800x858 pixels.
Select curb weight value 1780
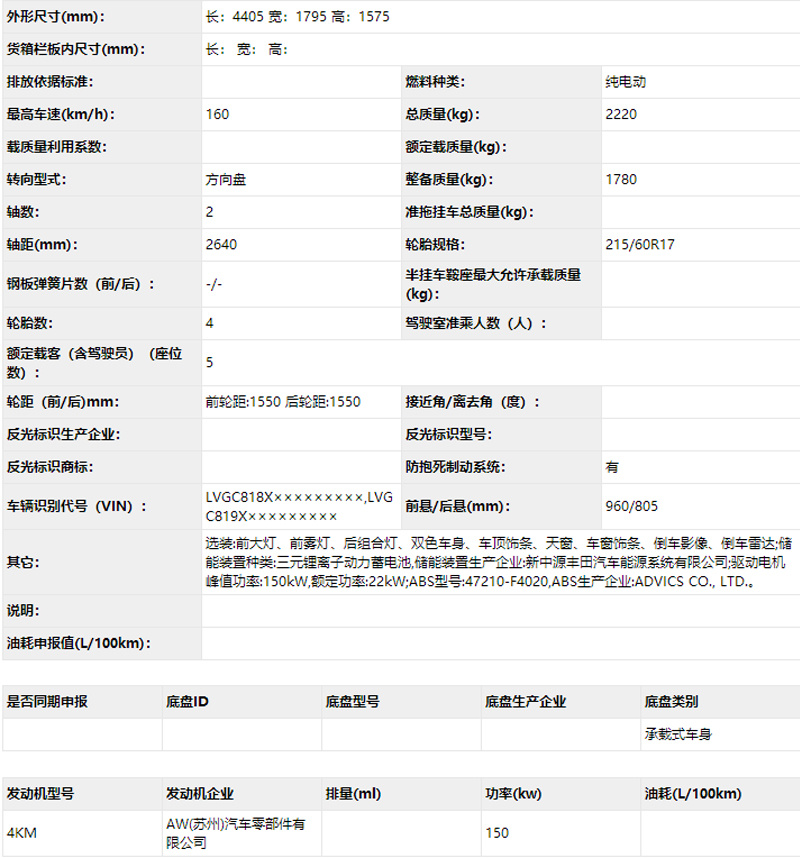621,179
